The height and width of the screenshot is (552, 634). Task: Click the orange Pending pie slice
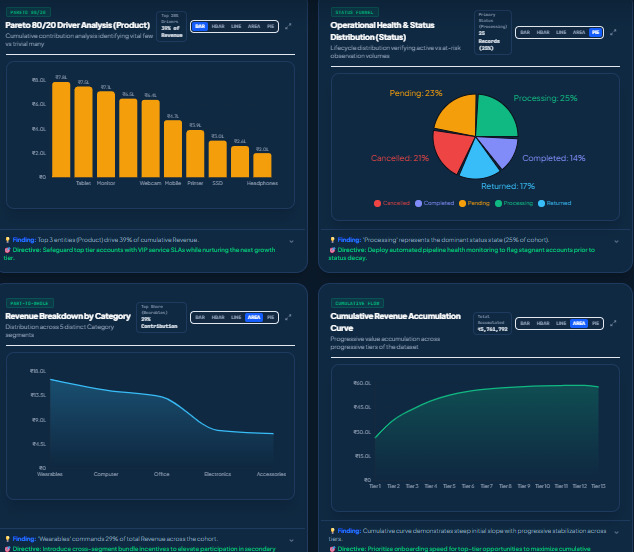coord(459,115)
